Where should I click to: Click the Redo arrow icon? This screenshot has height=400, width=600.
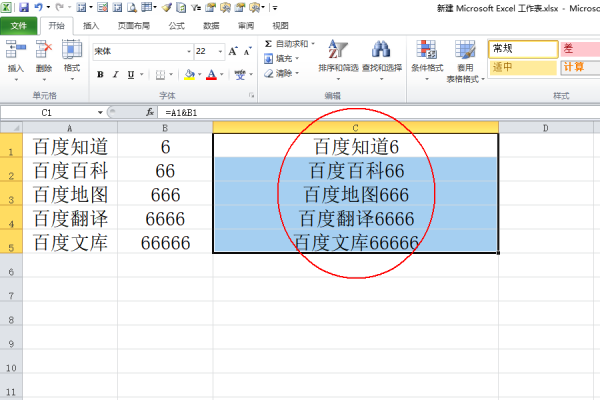(59, 7)
